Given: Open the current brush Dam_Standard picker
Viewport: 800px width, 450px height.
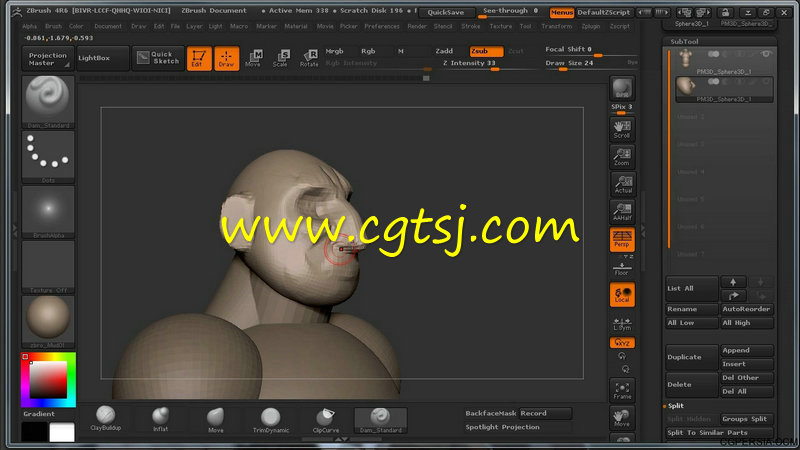Looking at the screenshot, I should click(x=48, y=102).
